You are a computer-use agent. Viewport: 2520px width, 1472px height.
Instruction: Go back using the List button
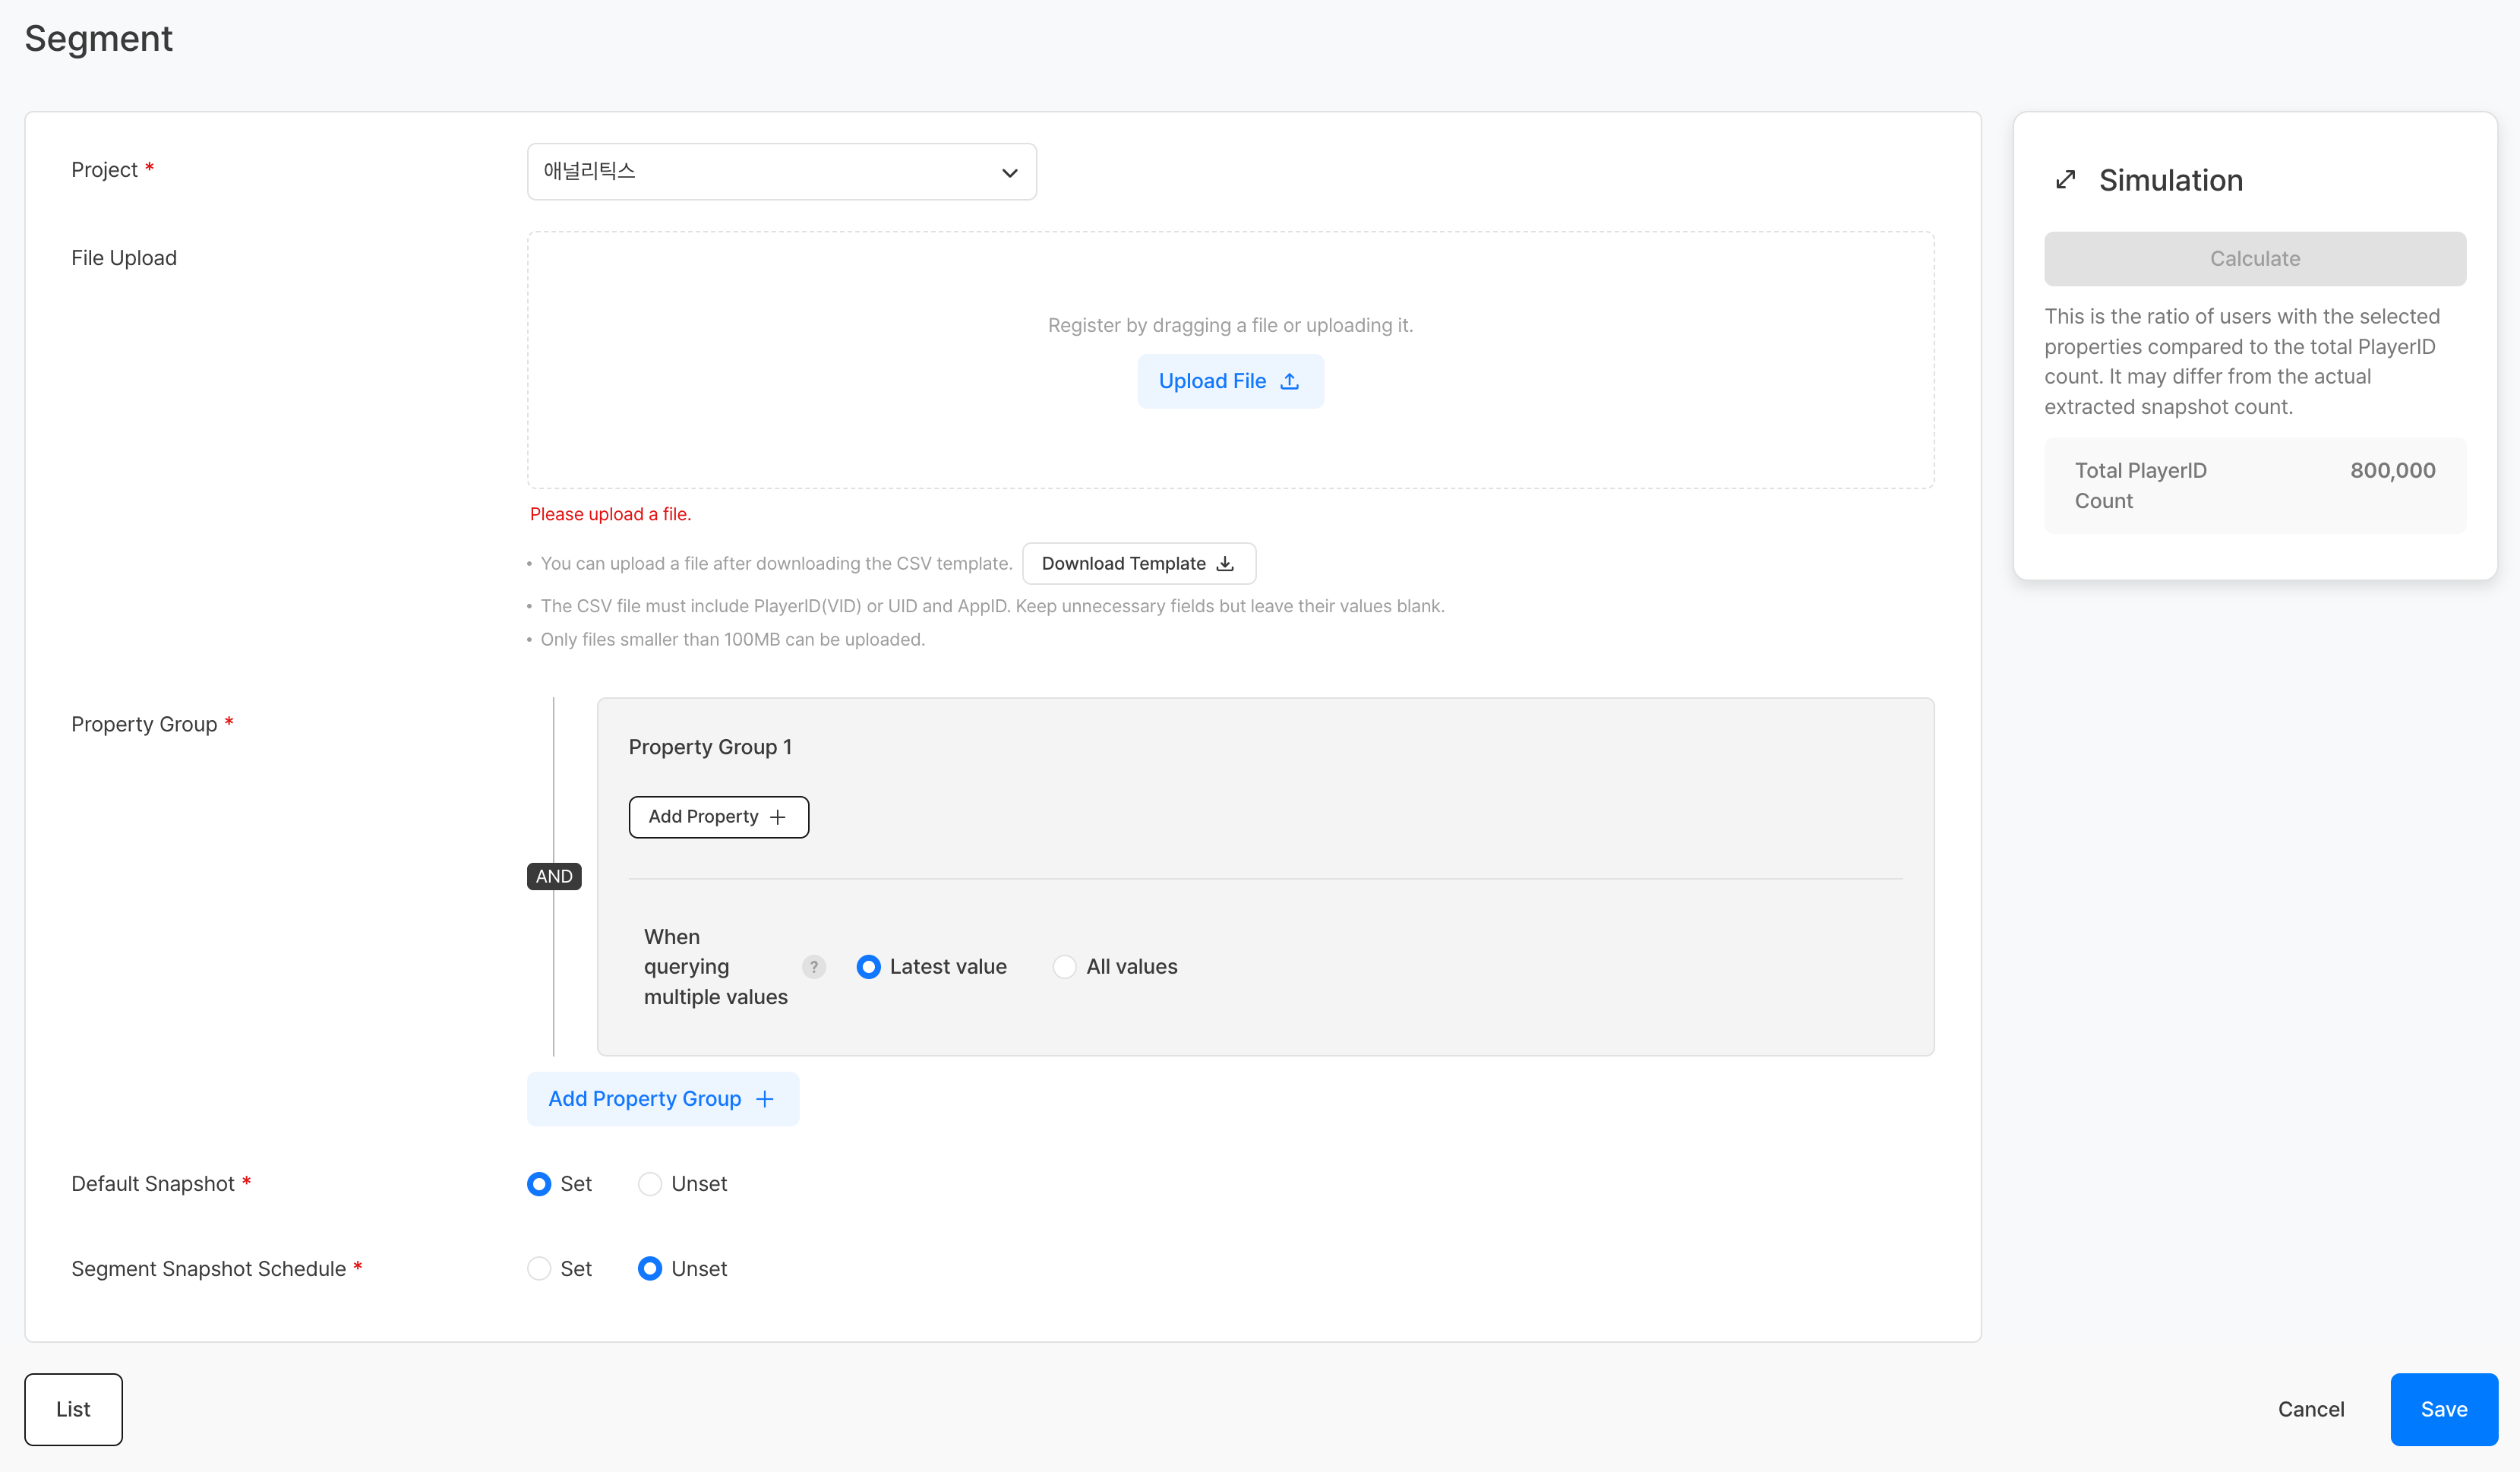[73, 1408]
